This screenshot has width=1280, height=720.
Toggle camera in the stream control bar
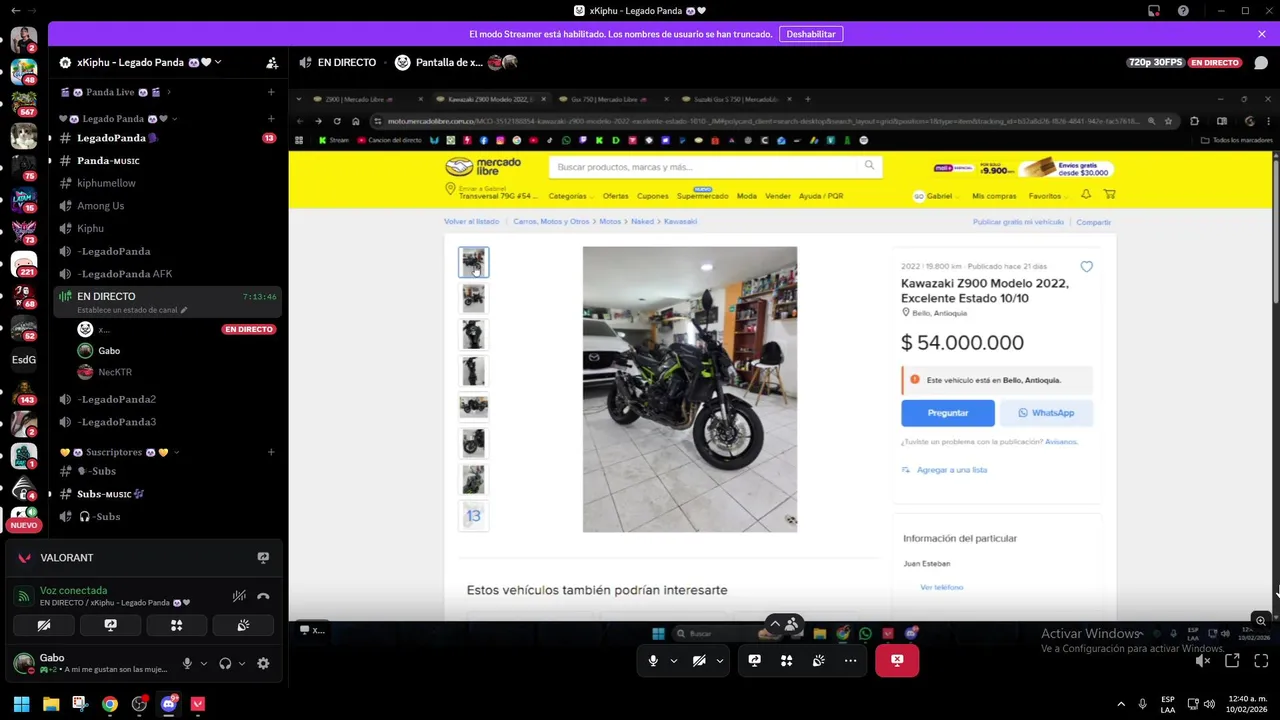click(x=699, y=660)
